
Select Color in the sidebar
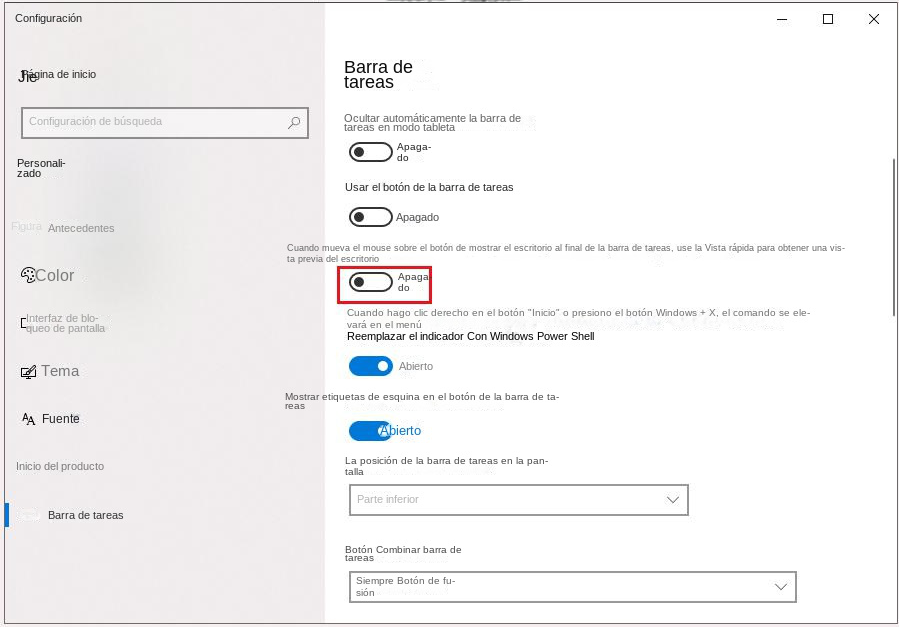click(x=54, y=276)
